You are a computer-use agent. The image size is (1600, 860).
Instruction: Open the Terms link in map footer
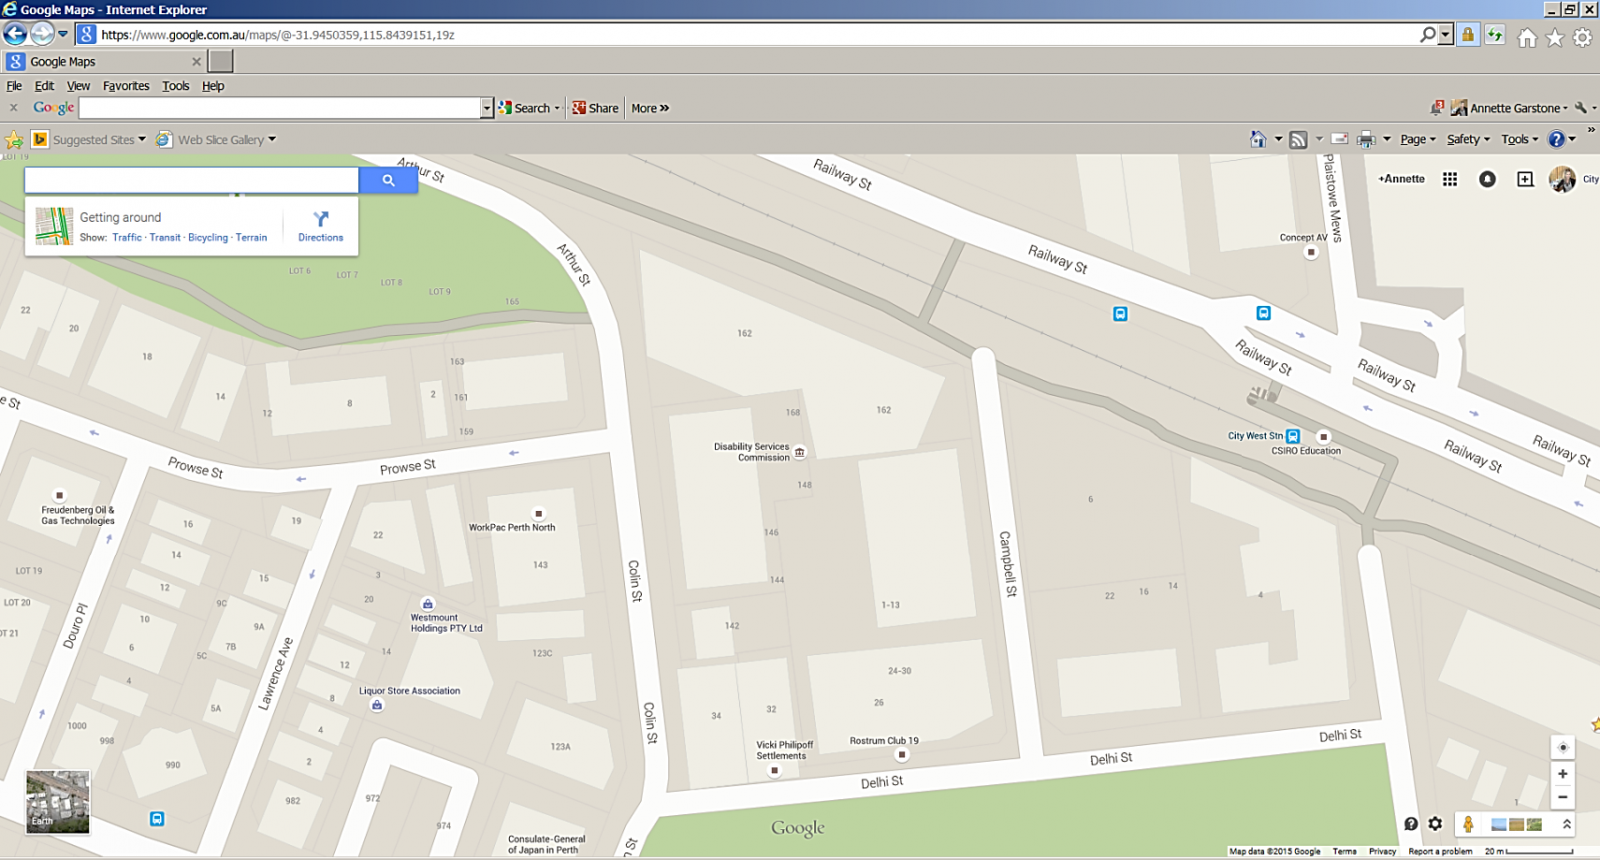(x=1344, y=852)
